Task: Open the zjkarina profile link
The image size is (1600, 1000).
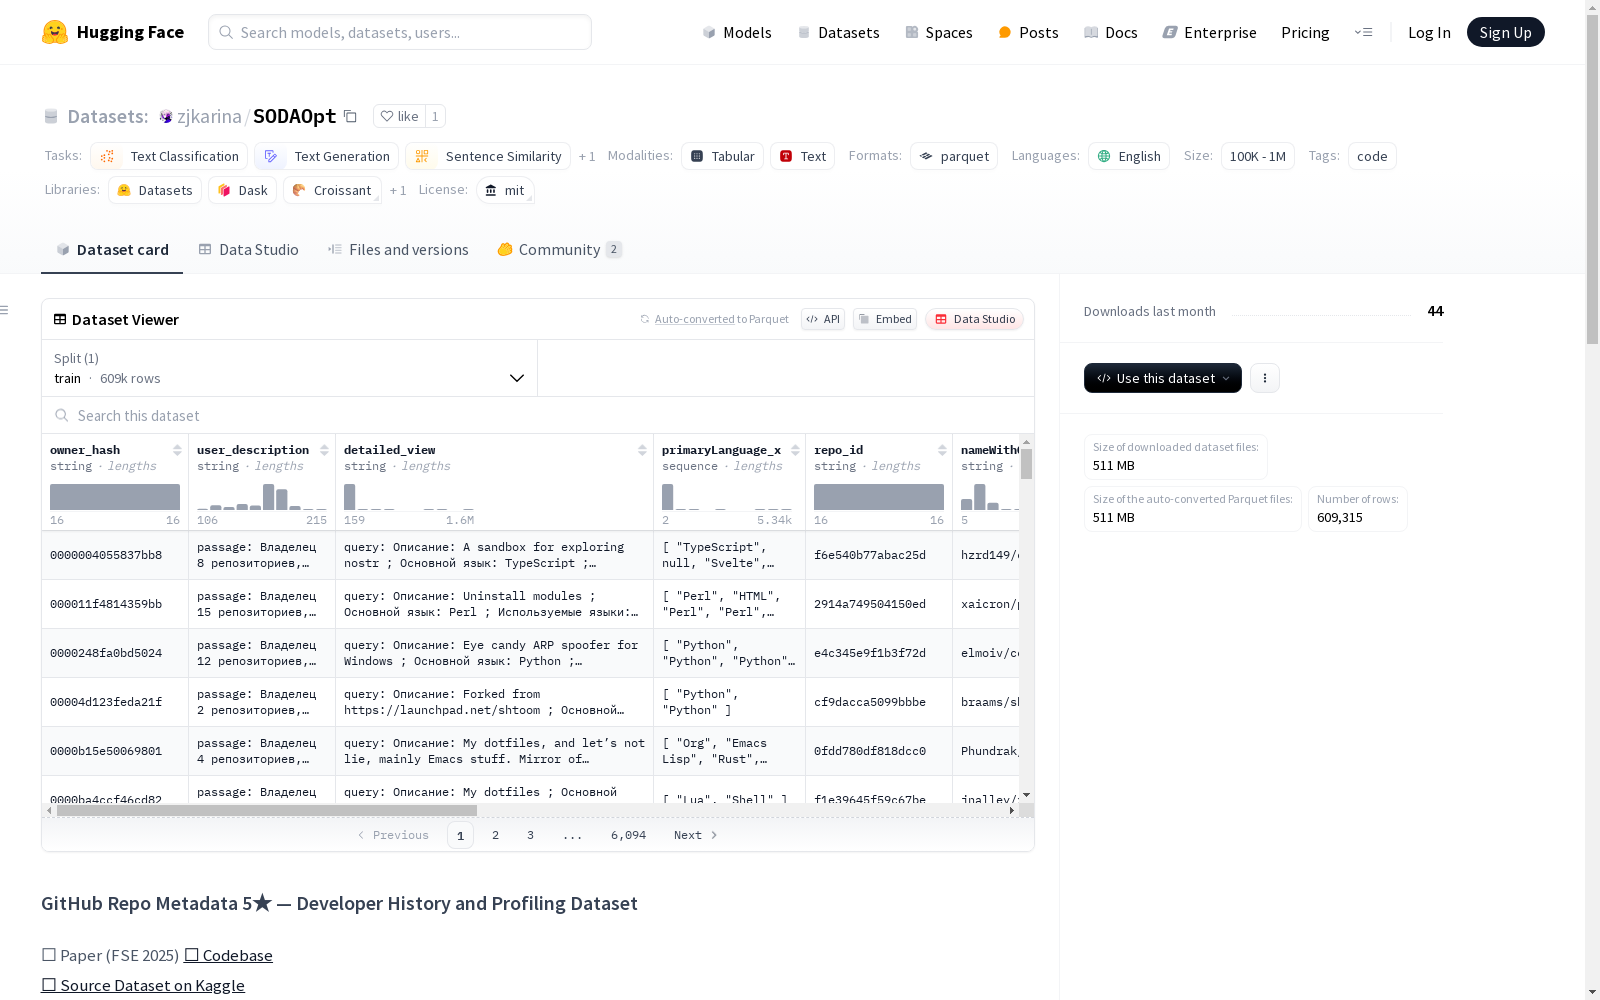Action: 209,116
